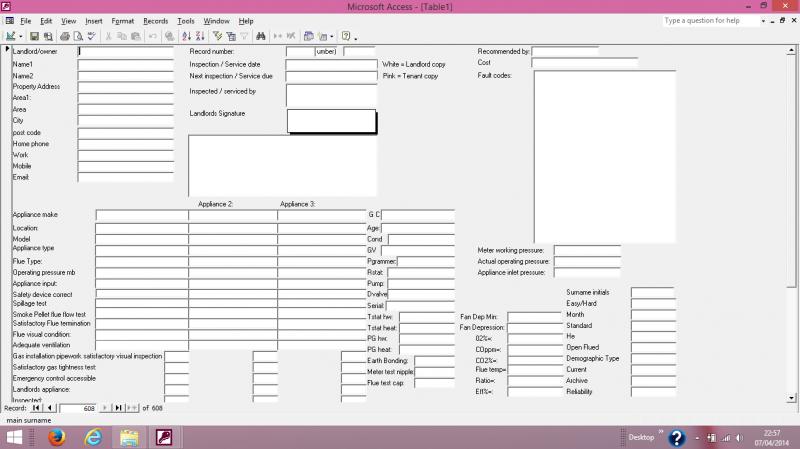Open the Tools menu
This screenshot has width=800, height=449.
coord(186,20)
